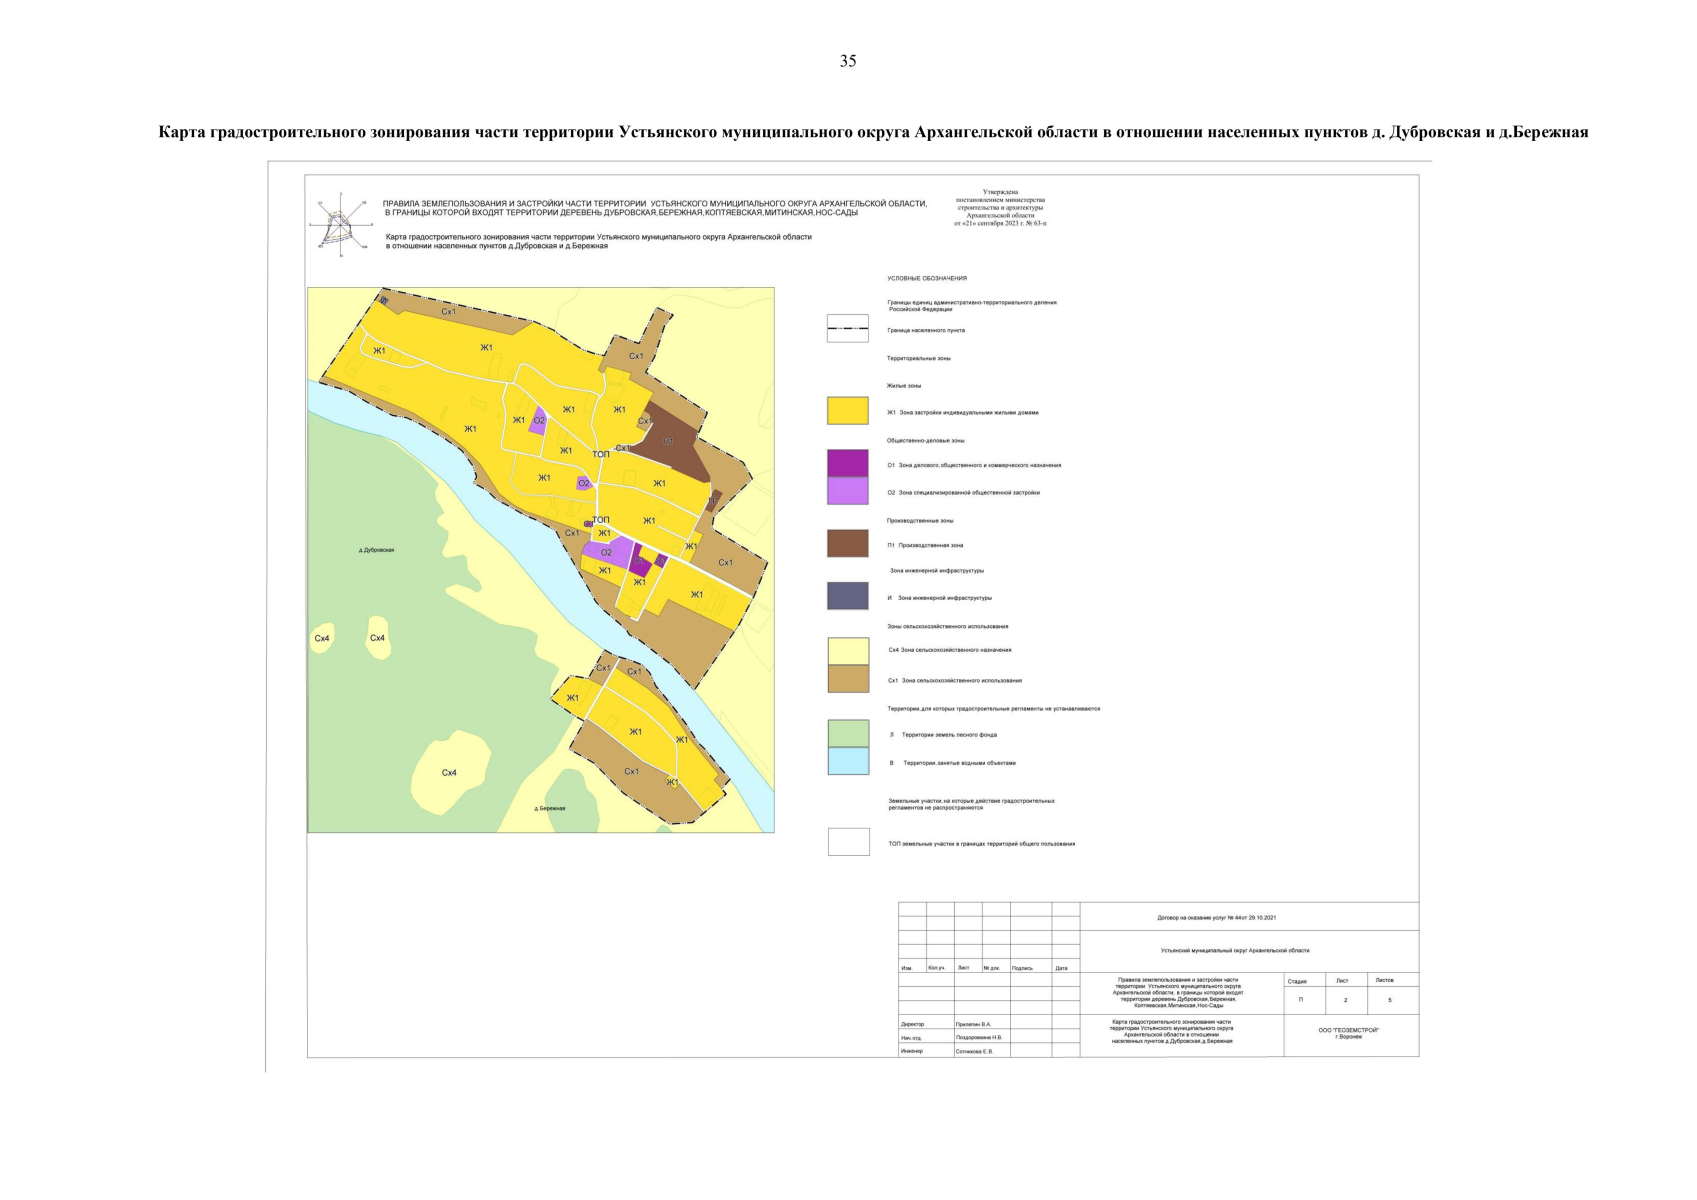
Task: Select the brown П1 production legend swatch
Action: tap(847, 544)
